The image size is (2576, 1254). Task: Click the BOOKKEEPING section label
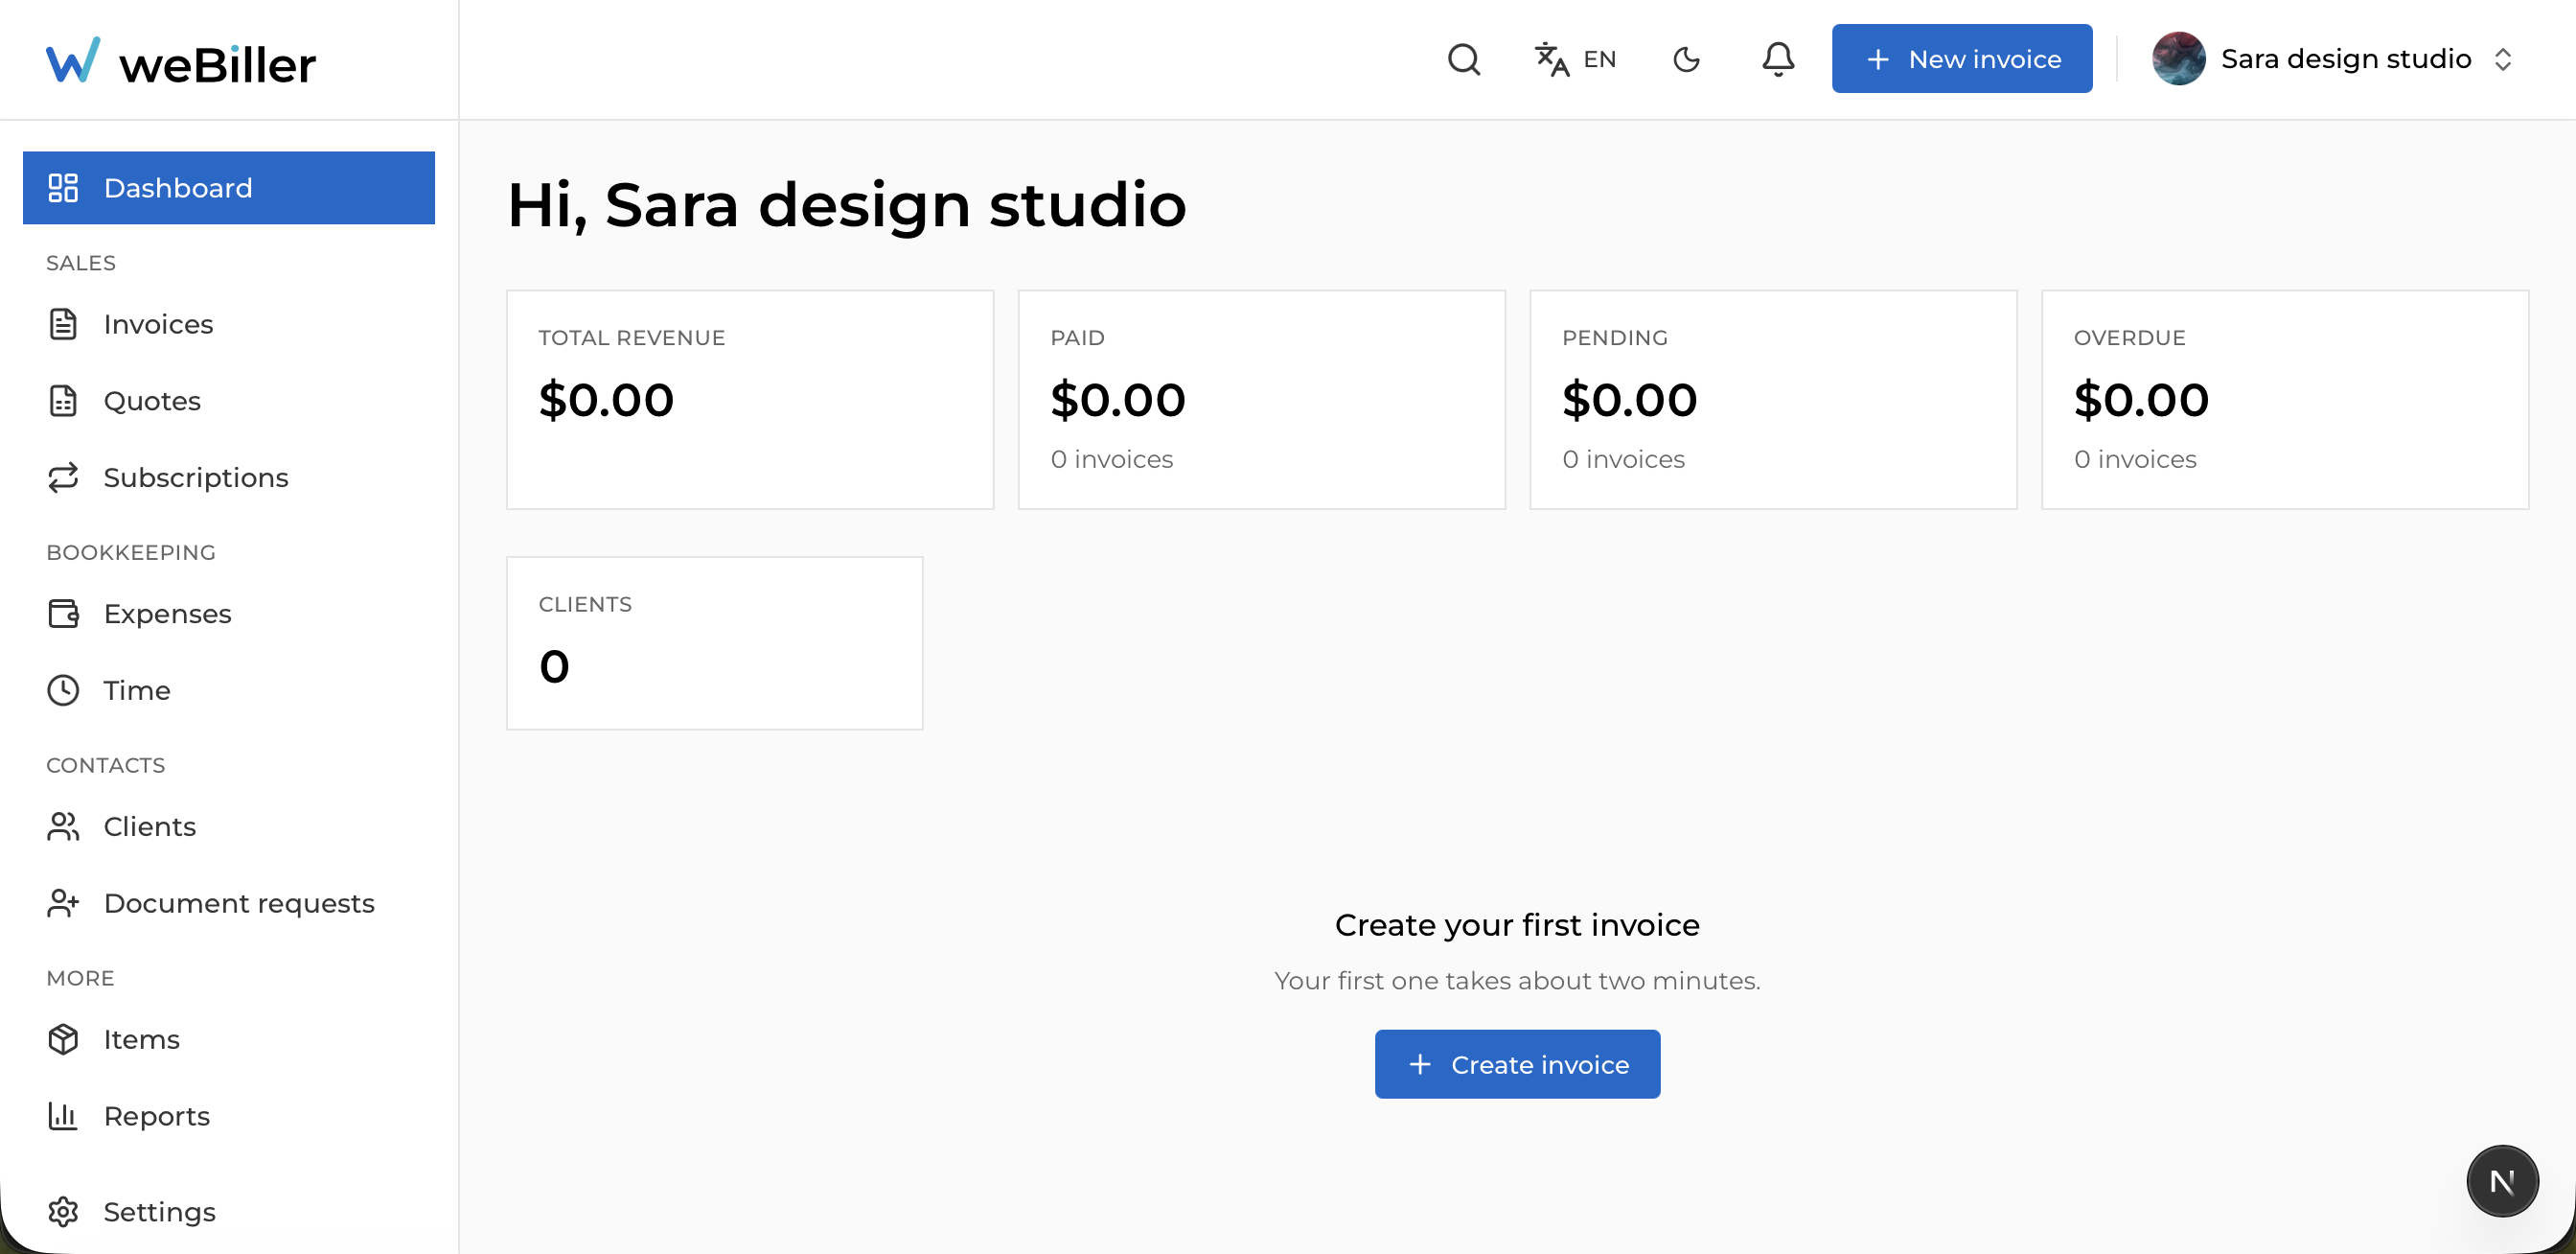131,553
